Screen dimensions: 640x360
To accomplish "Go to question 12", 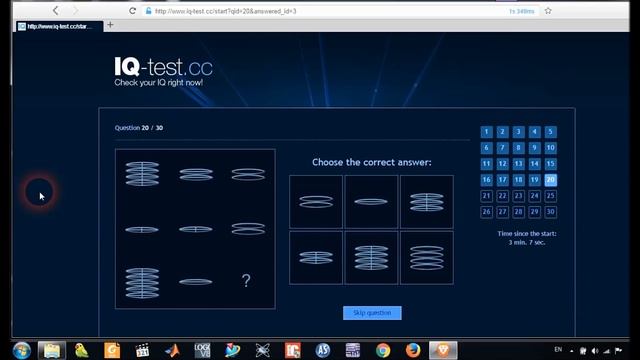I will click(x=502, y=164).
